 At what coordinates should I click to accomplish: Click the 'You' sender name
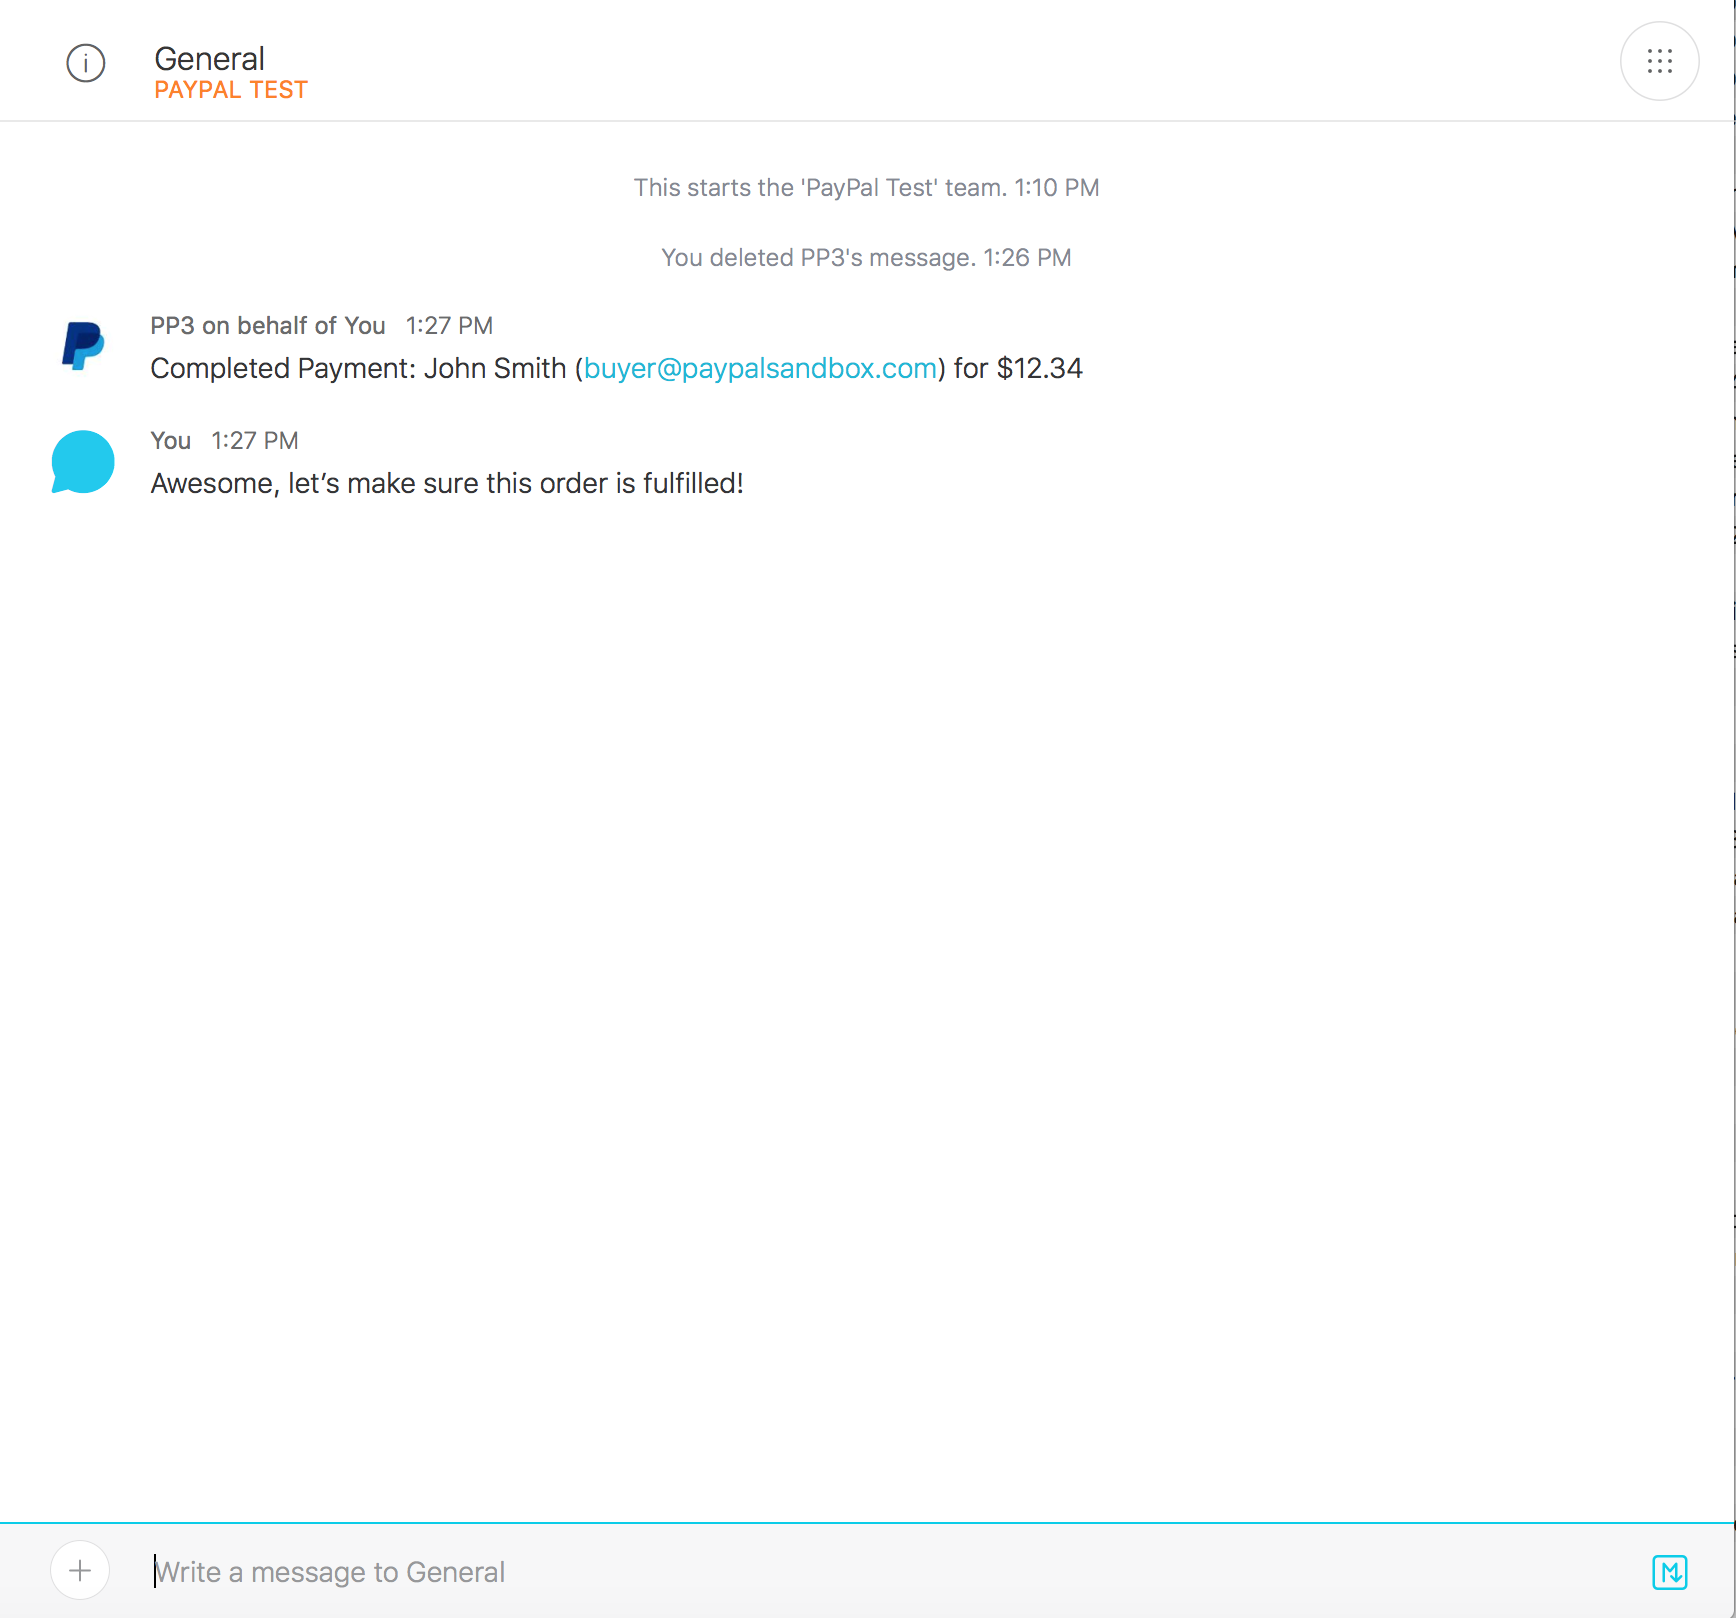click(x=171, y=441)
